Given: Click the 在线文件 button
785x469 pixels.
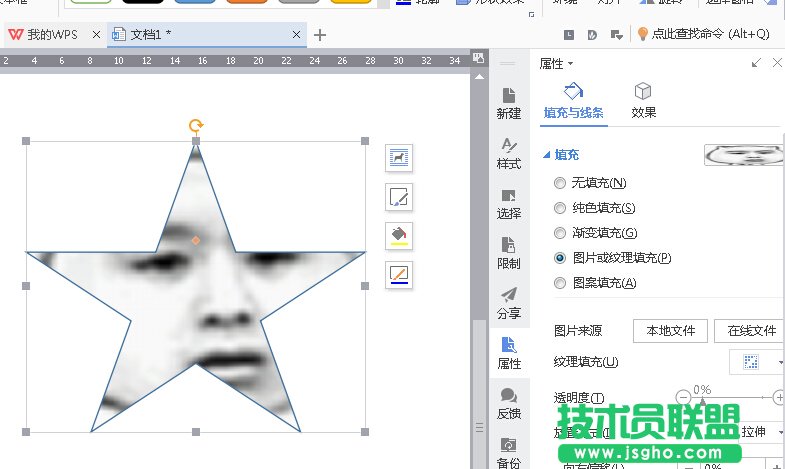Looking at the screenshot, I should click(751, 331).
